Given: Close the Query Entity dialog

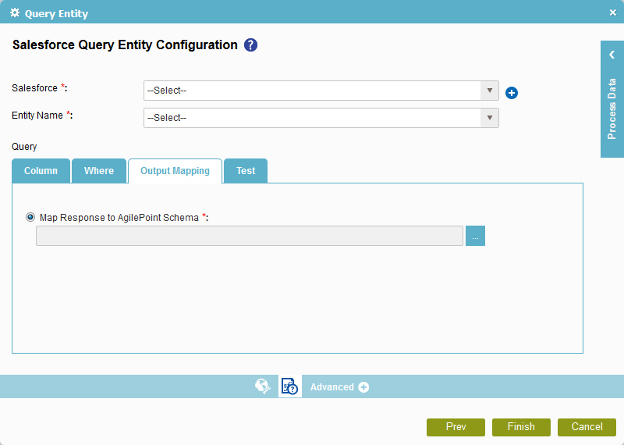Looking at the screenshot, I should pos(613,13).
